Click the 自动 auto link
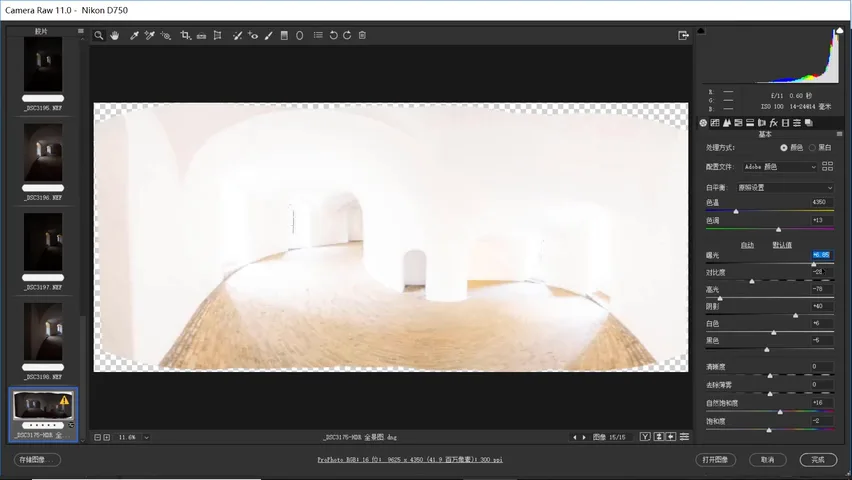852x480 pixels. point(747,245)
